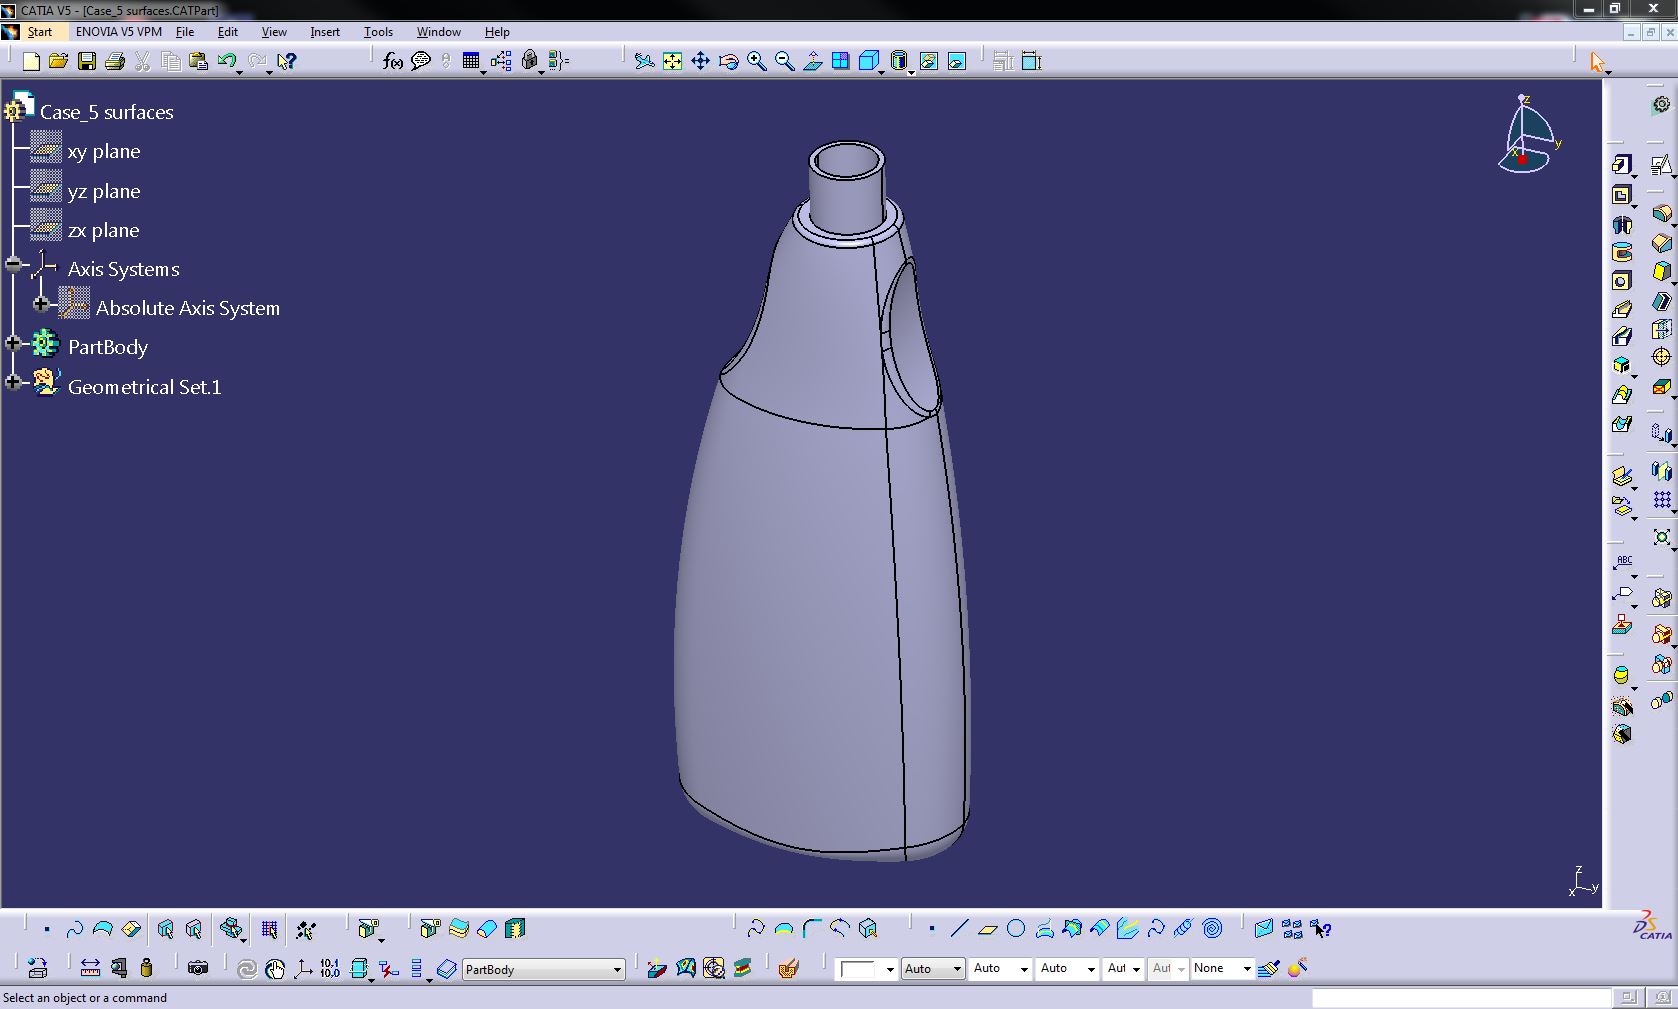Select the xy plane in tree
The width and height of the screenshot is (1678, 1009).
click(104, 152)
